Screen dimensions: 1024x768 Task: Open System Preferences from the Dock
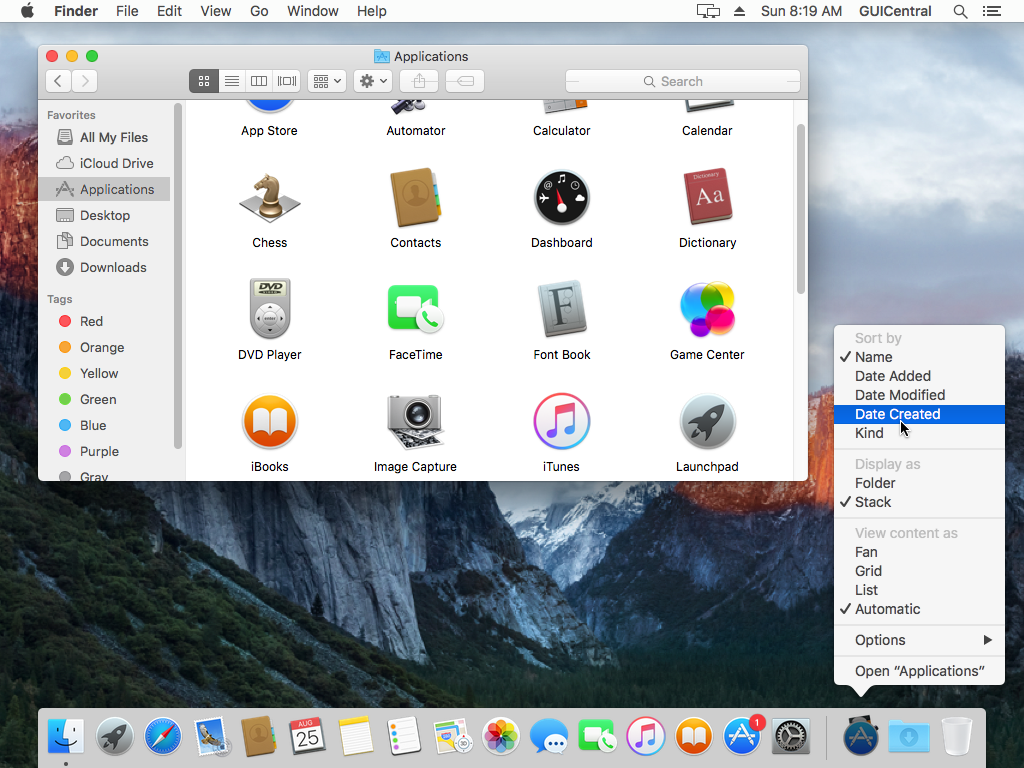point(790,737)
